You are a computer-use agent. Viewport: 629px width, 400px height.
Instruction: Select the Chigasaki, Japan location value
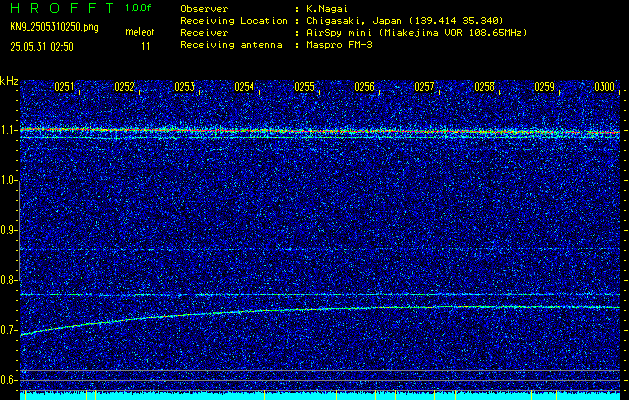pos(405,21)
